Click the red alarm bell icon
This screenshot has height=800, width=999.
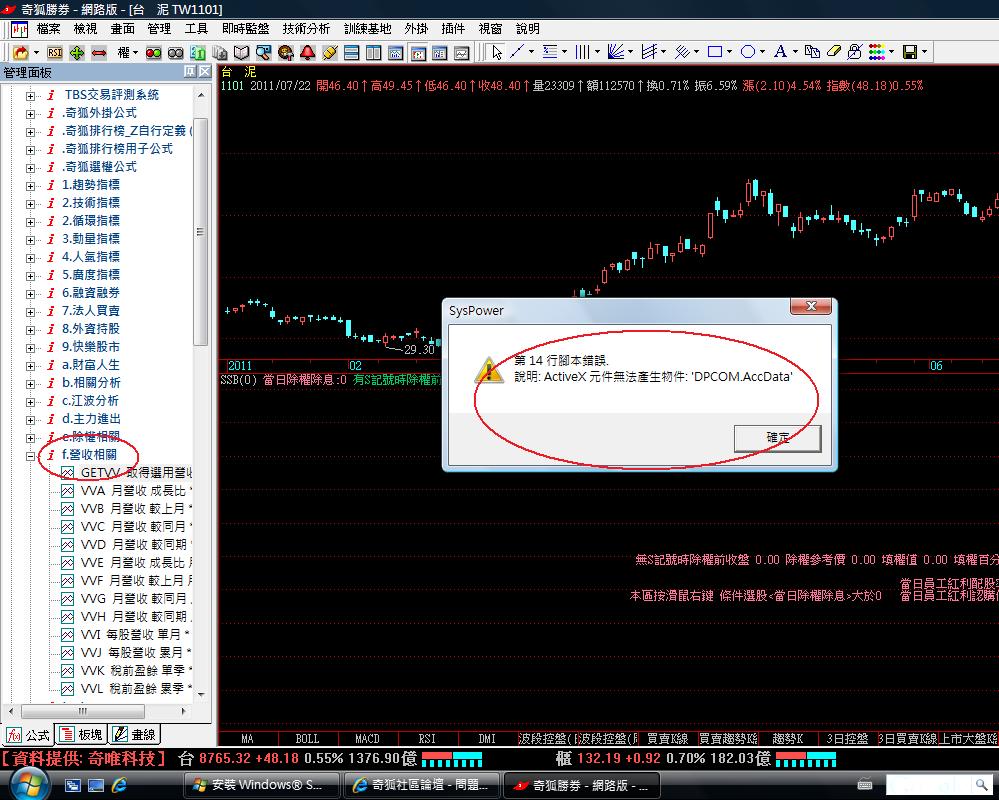[x=308, y=52]
